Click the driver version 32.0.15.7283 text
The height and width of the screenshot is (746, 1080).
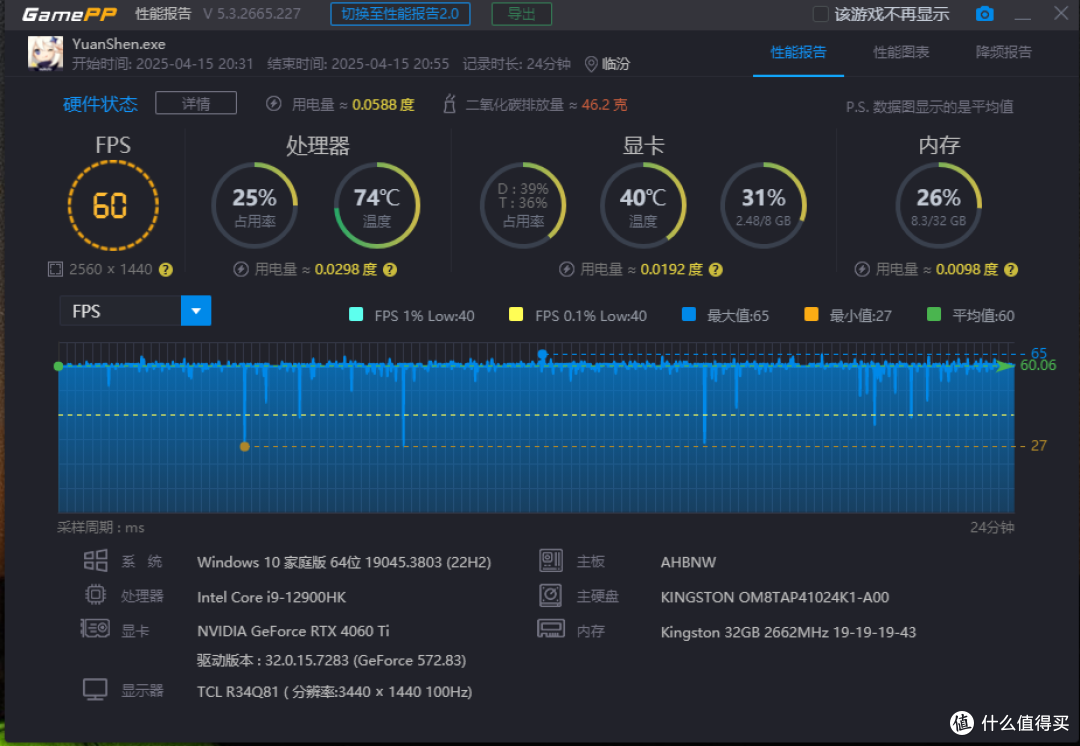click(331, 661)
